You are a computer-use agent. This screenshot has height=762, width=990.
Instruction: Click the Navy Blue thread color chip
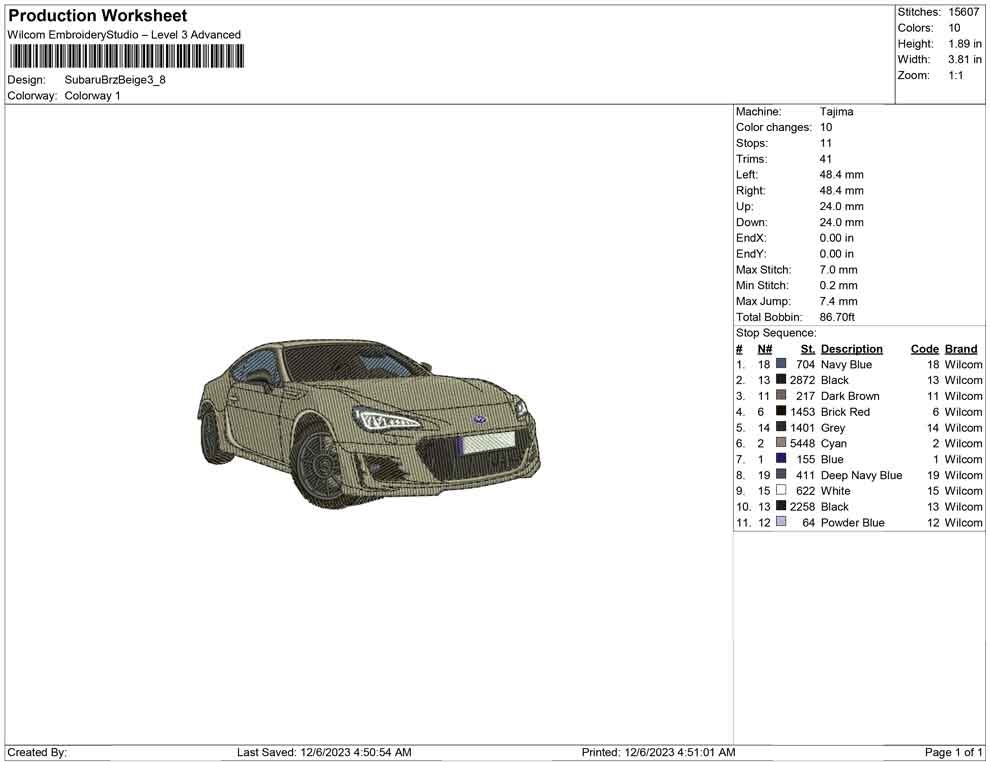pos(779,364)
